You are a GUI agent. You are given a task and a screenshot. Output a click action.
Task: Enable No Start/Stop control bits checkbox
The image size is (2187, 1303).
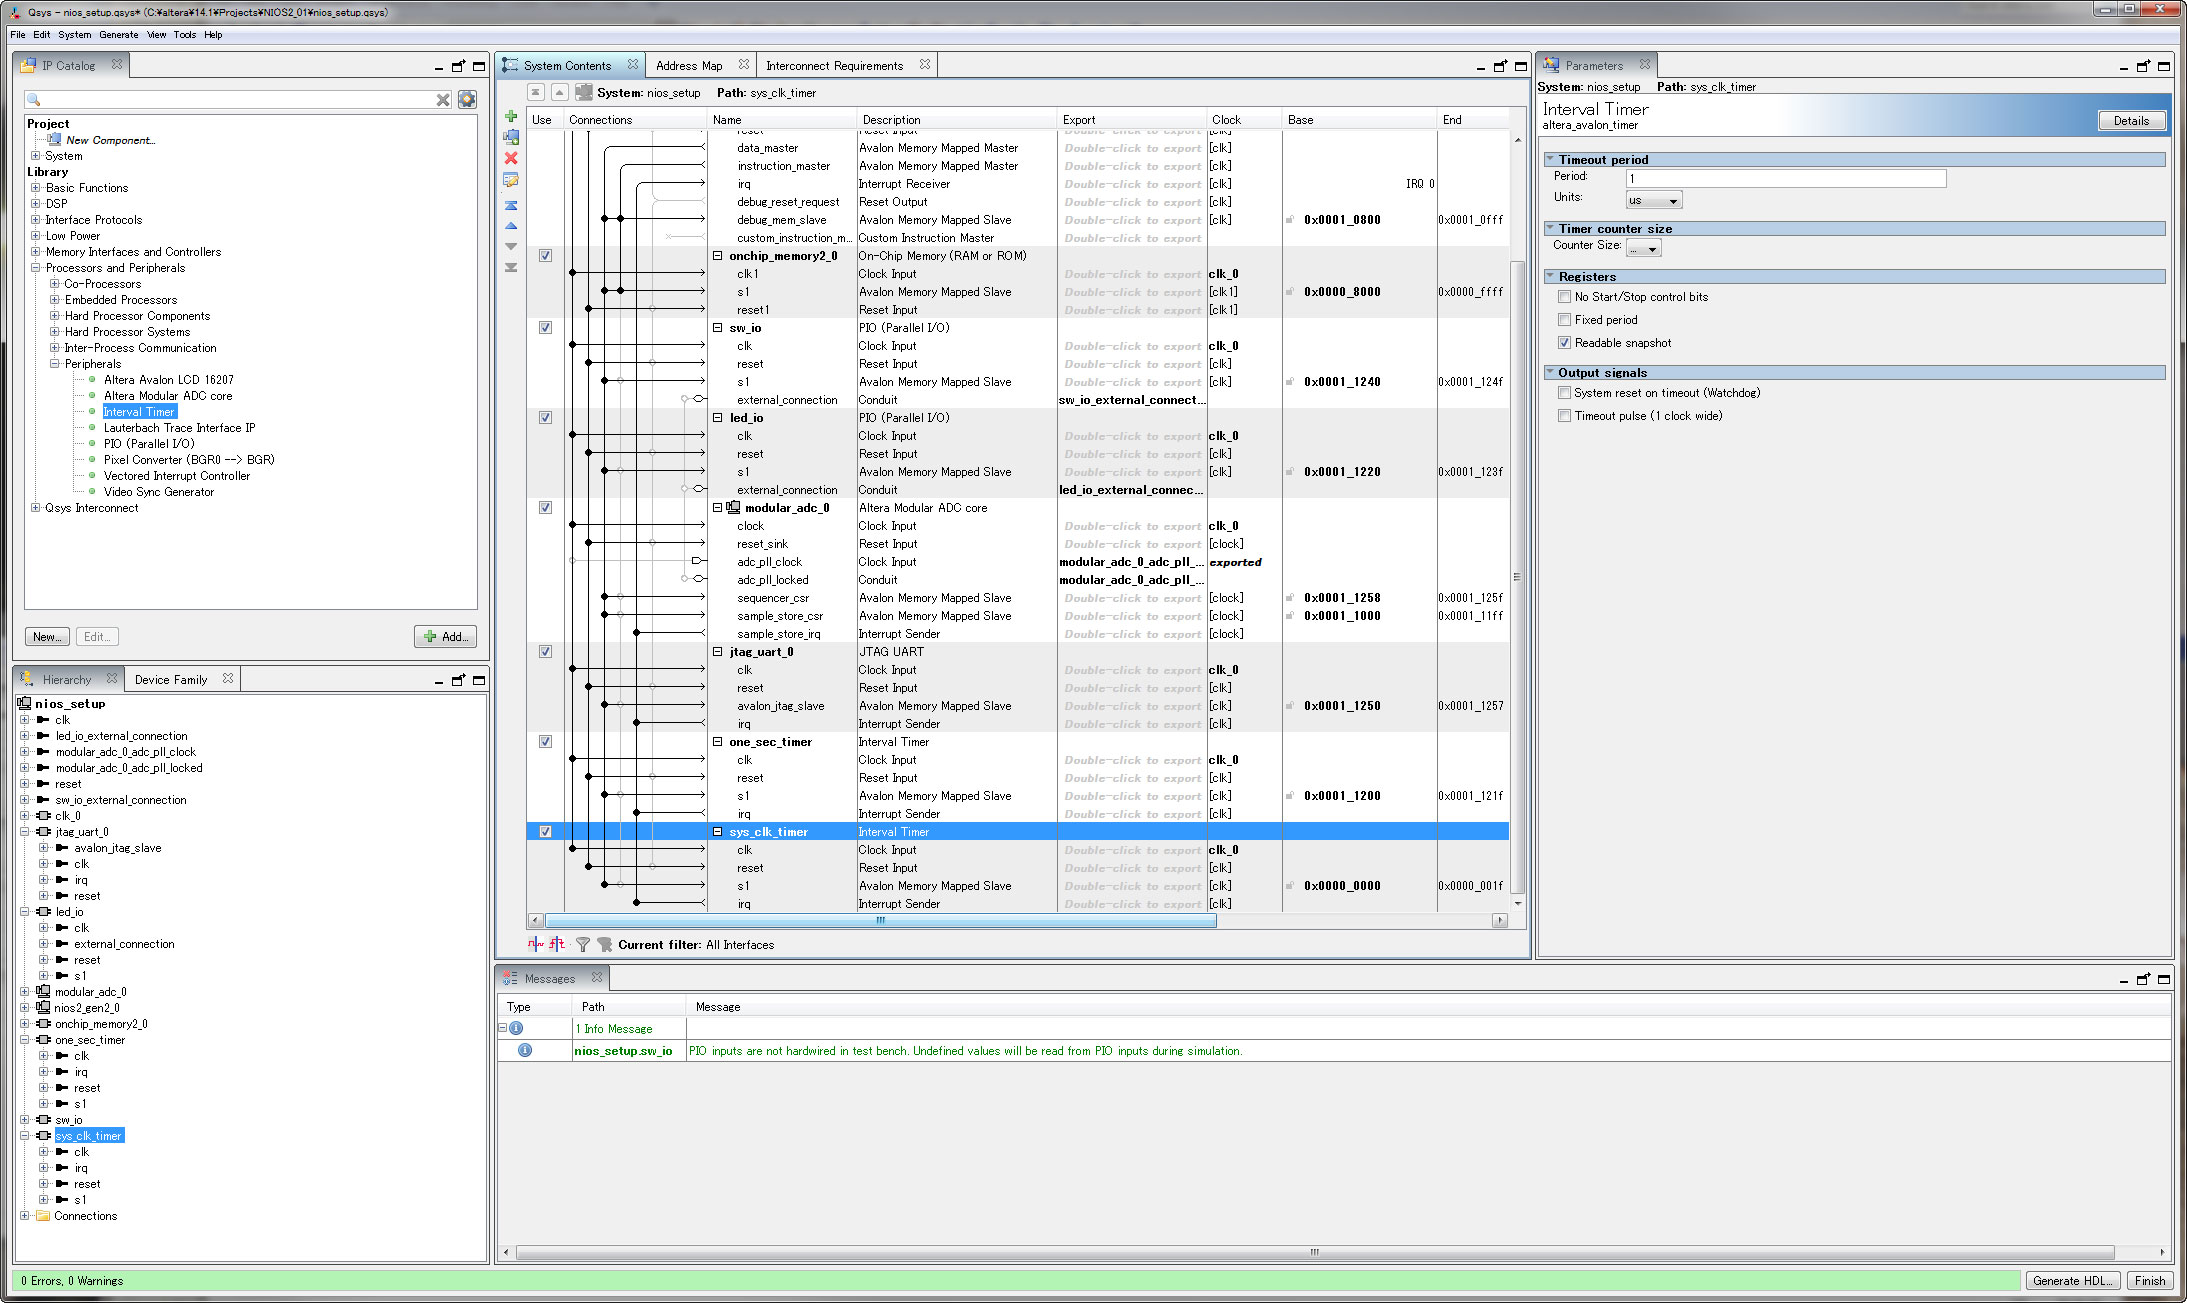1564,297
